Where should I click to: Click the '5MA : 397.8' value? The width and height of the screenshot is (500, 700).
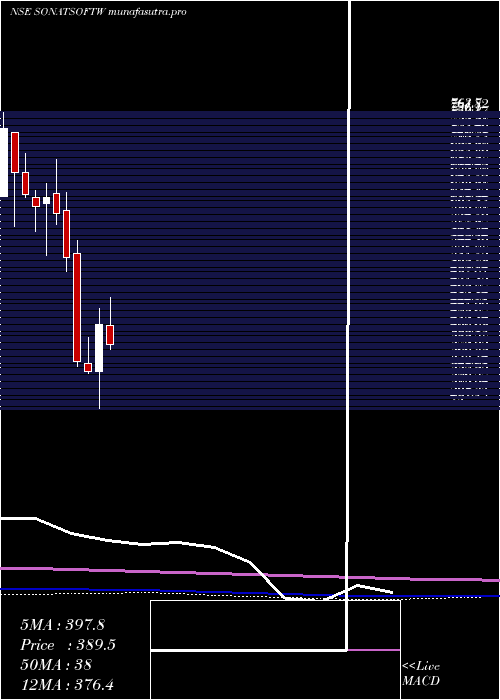coord(62,625)
